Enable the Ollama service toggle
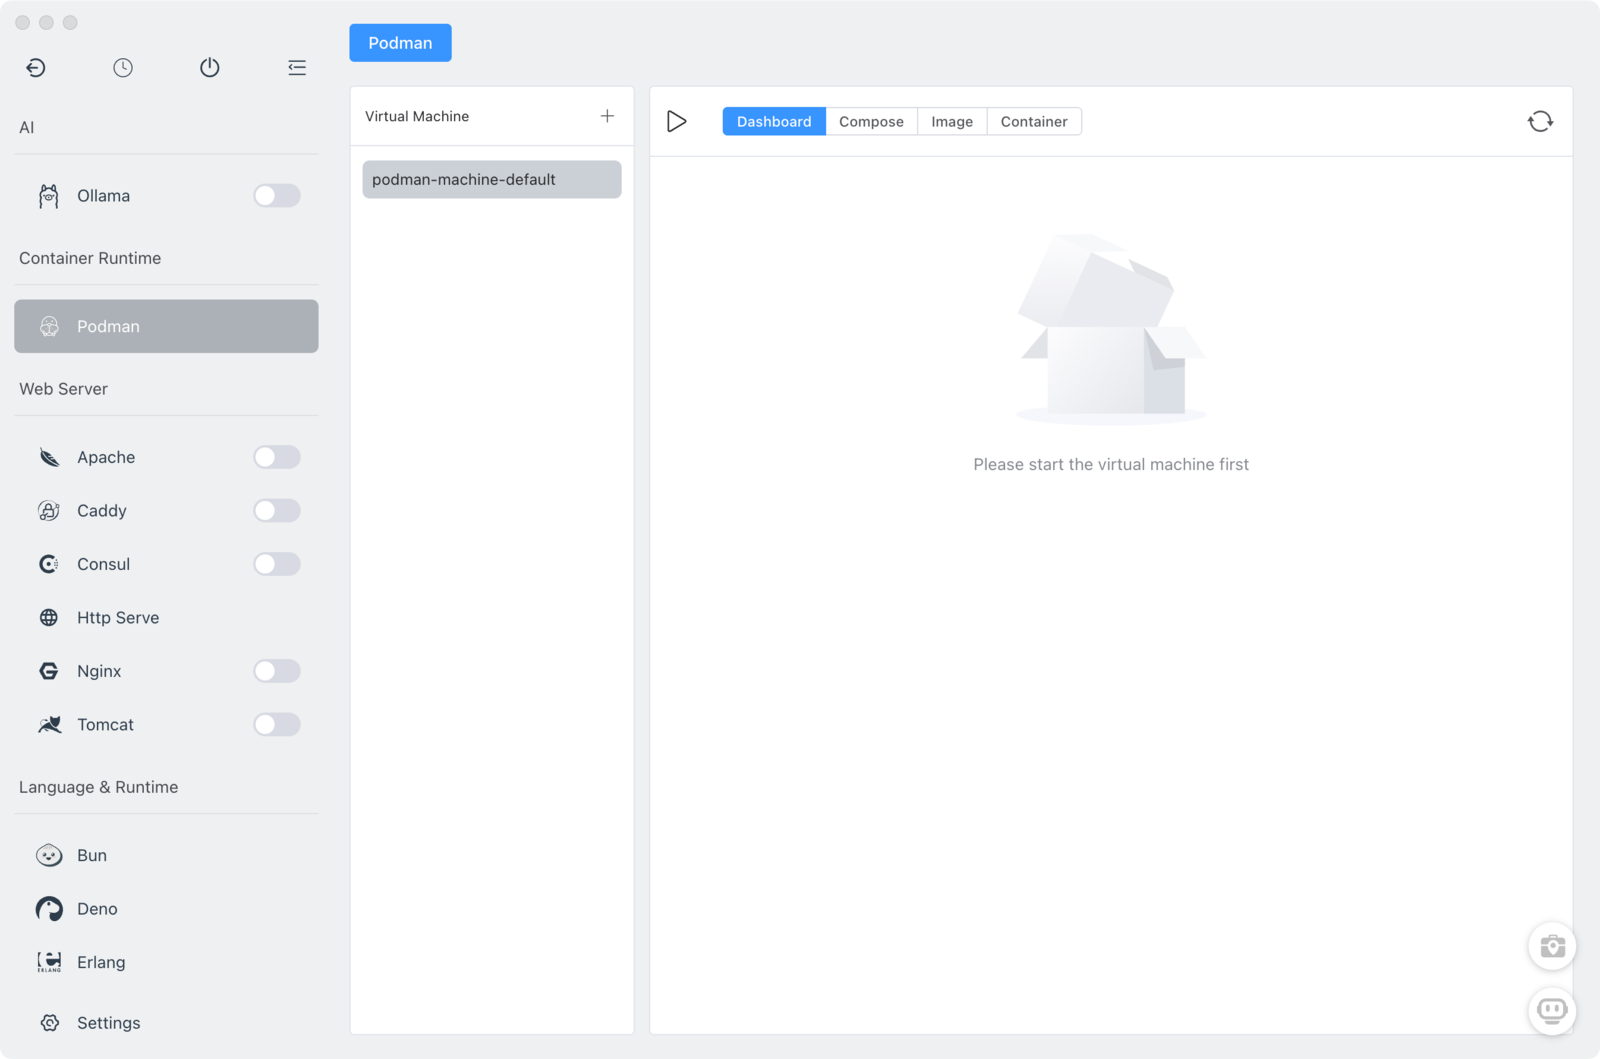The image size is (1600, 1059). pos(276,196)
